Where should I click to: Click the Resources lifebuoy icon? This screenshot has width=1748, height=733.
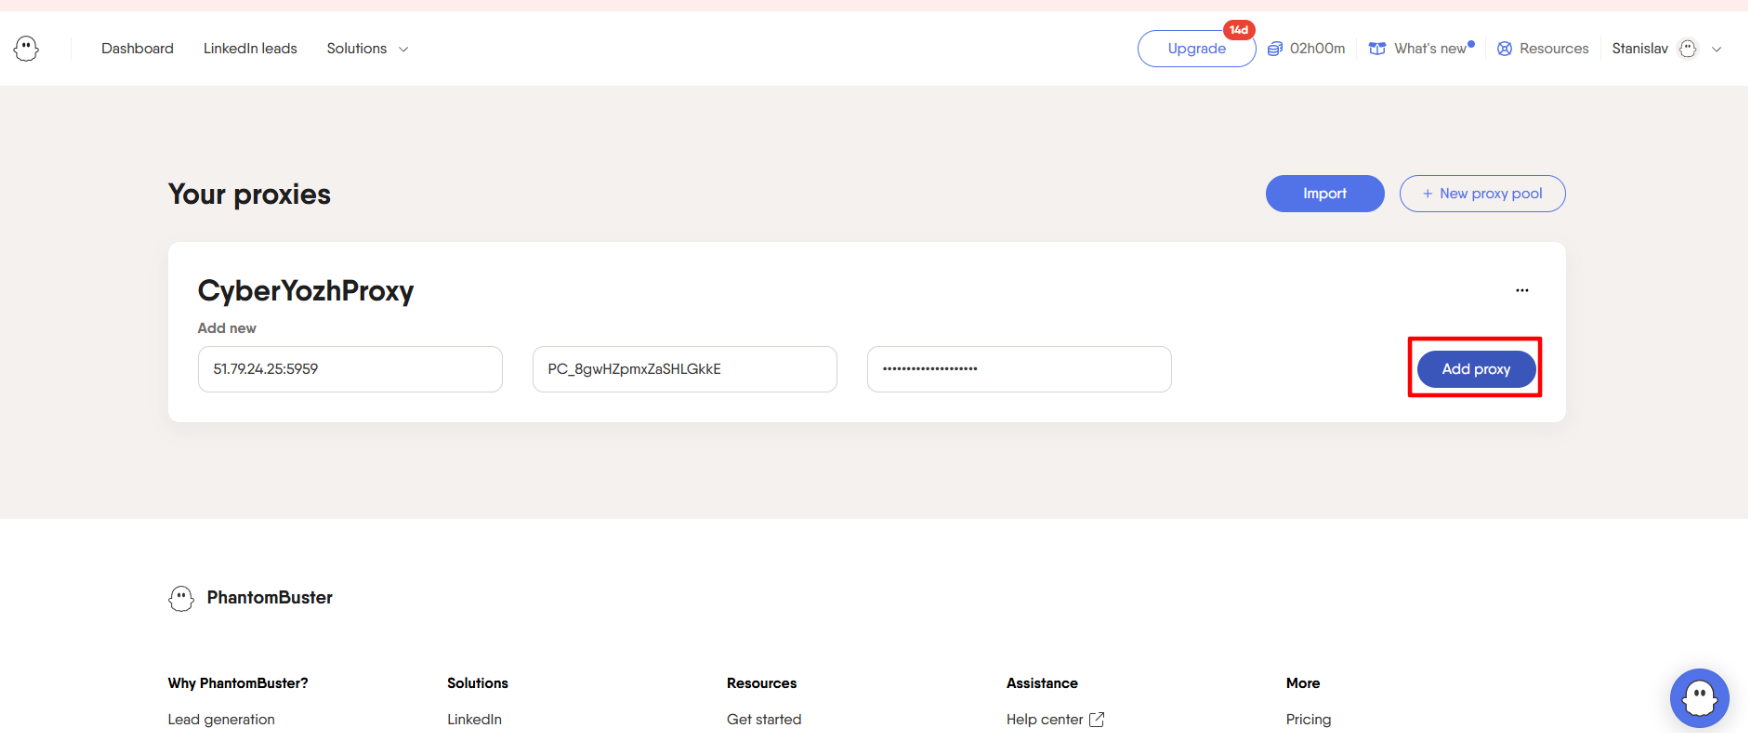pos(1504,49)
